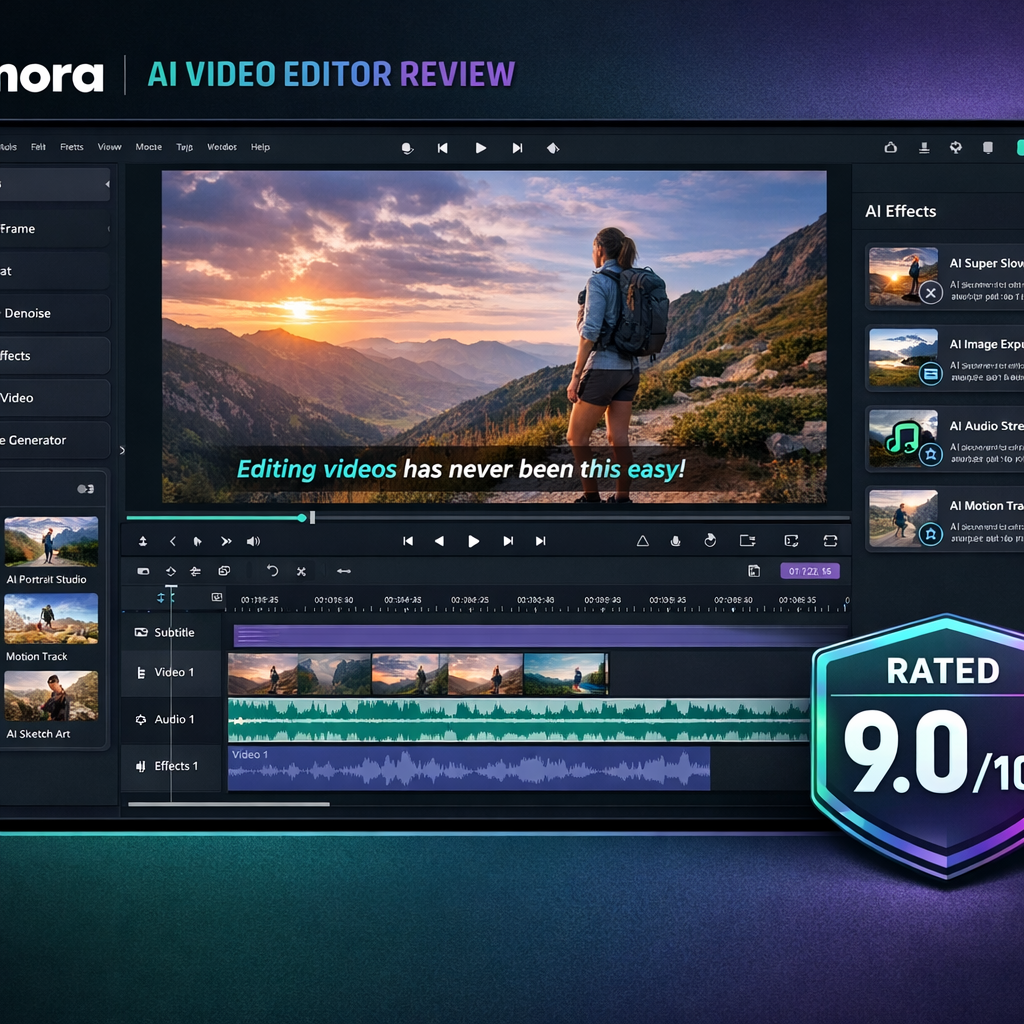Mute the Audio 1 track
Image resolution: width=1024 pixels, height=1024 pixels.
(x=140, y=719)
